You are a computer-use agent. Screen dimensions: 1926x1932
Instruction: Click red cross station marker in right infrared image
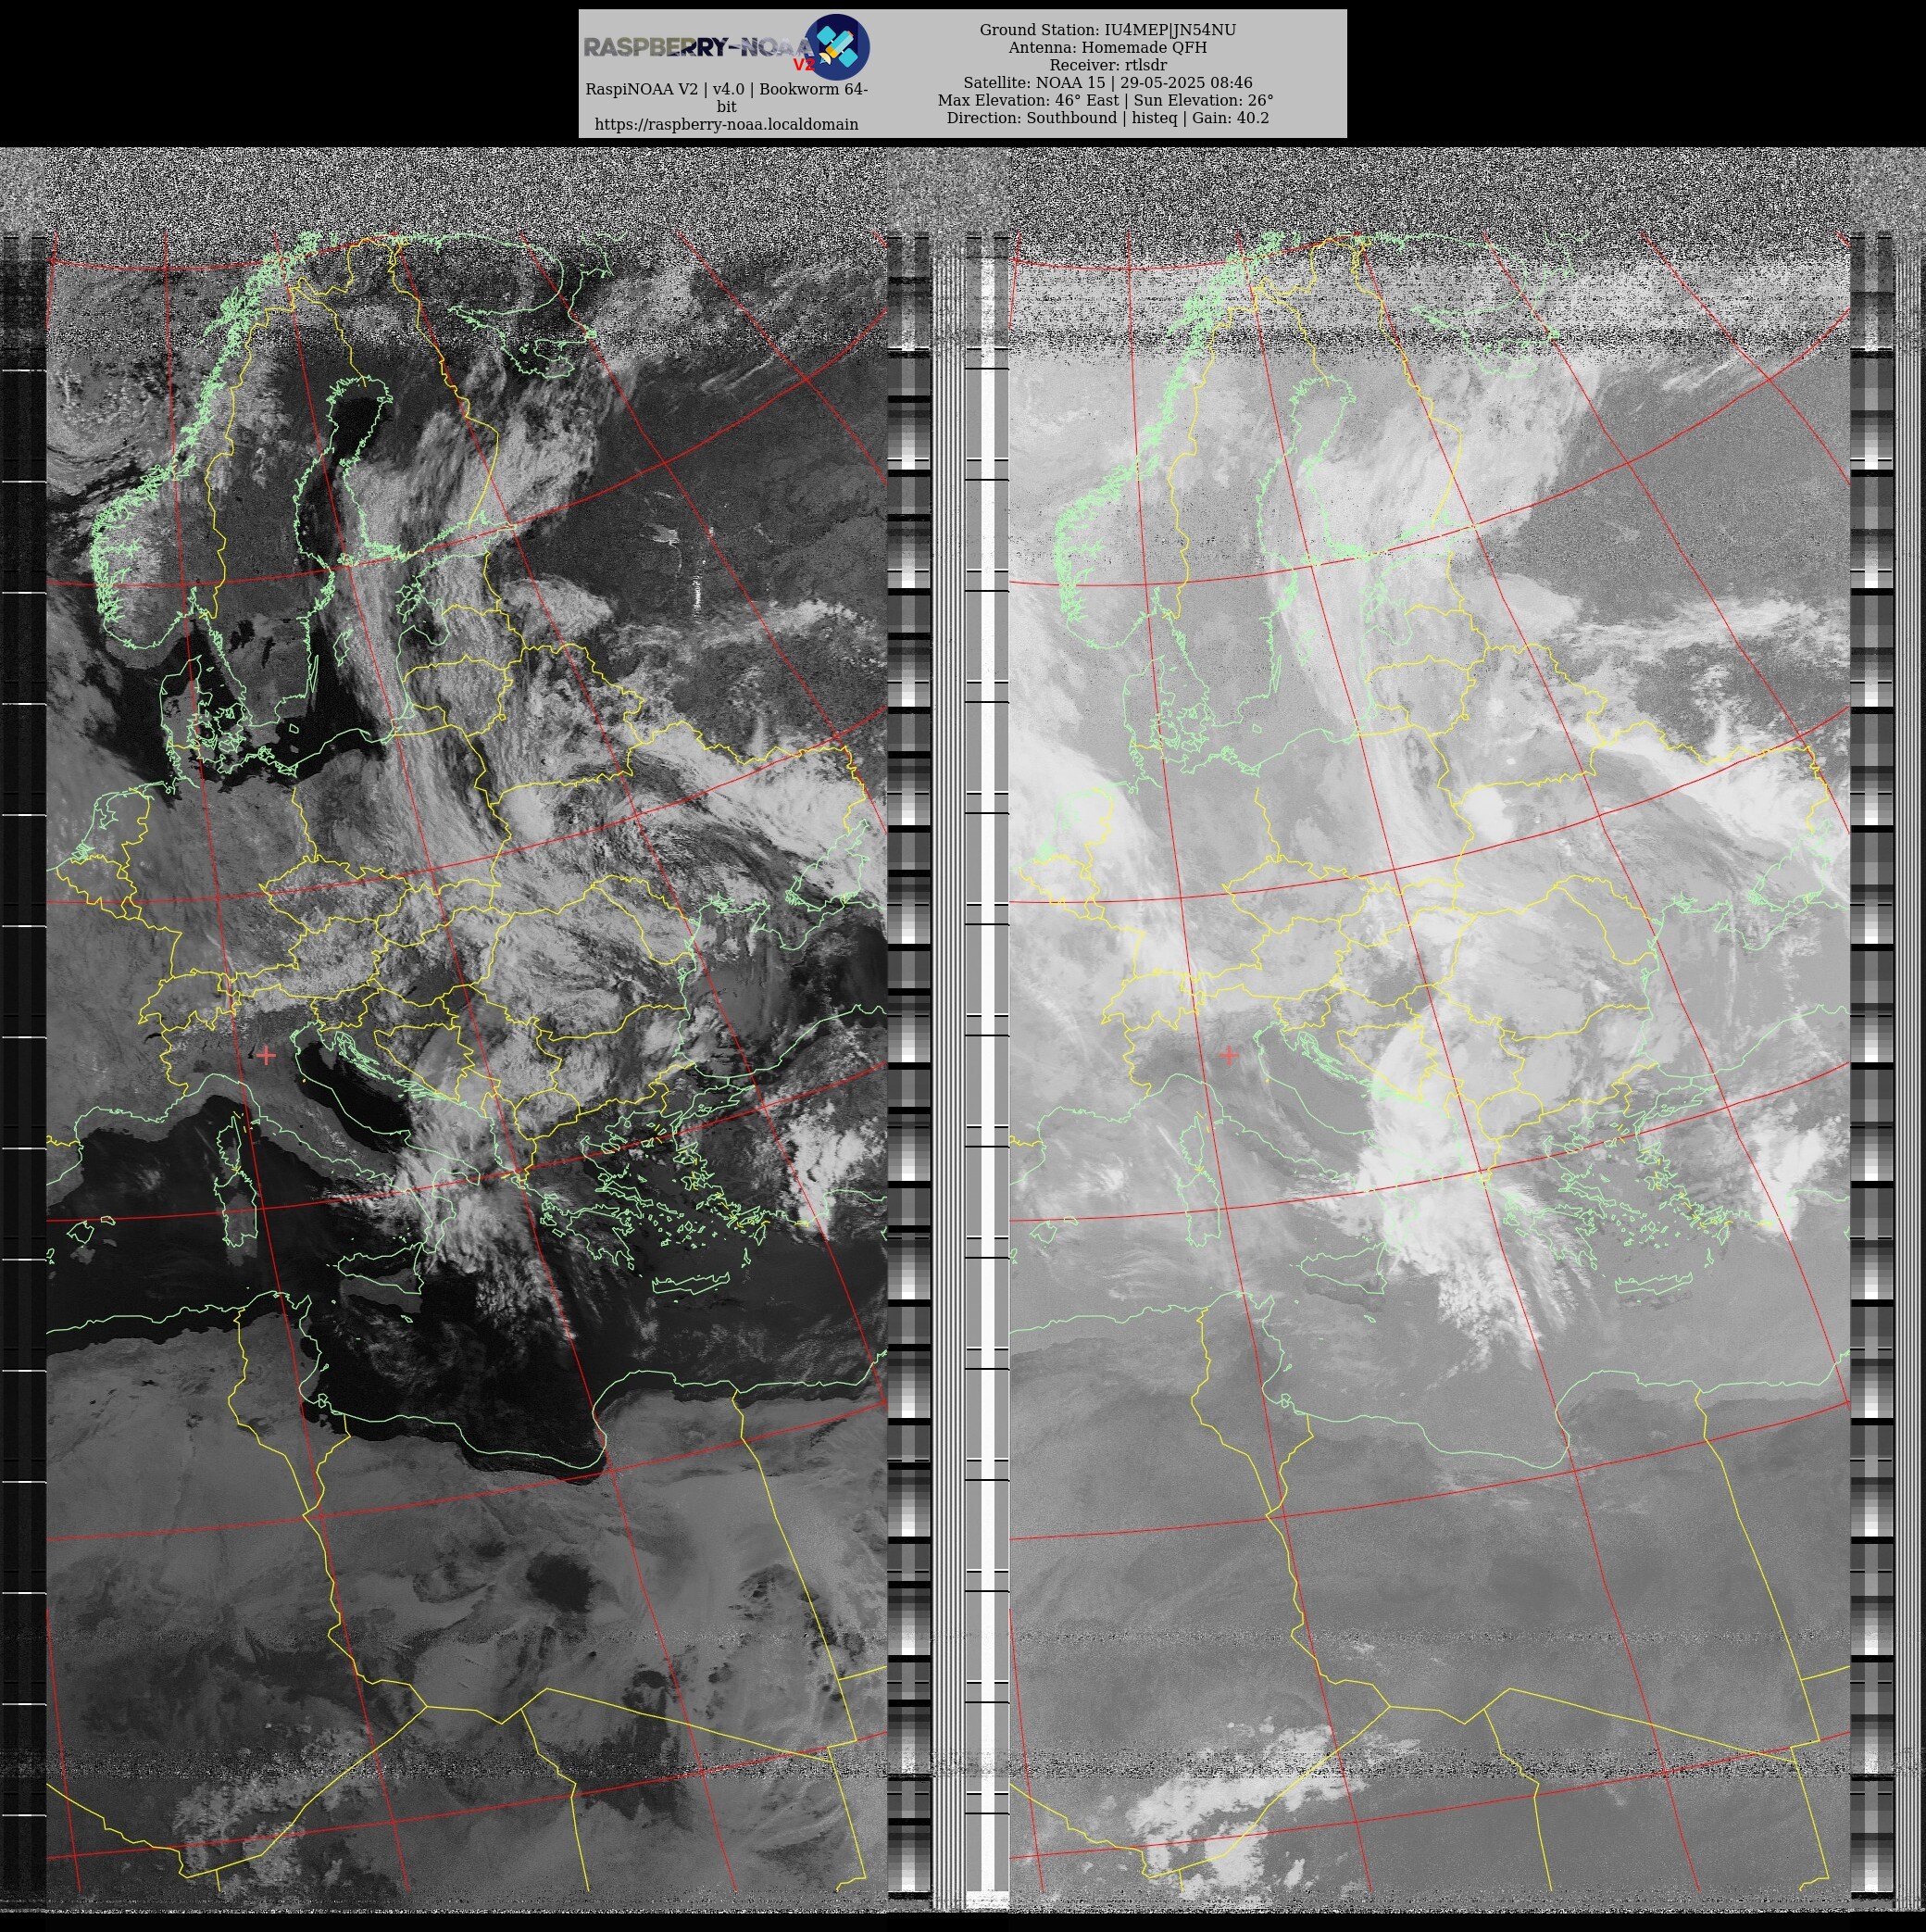click(1229, 1055)
